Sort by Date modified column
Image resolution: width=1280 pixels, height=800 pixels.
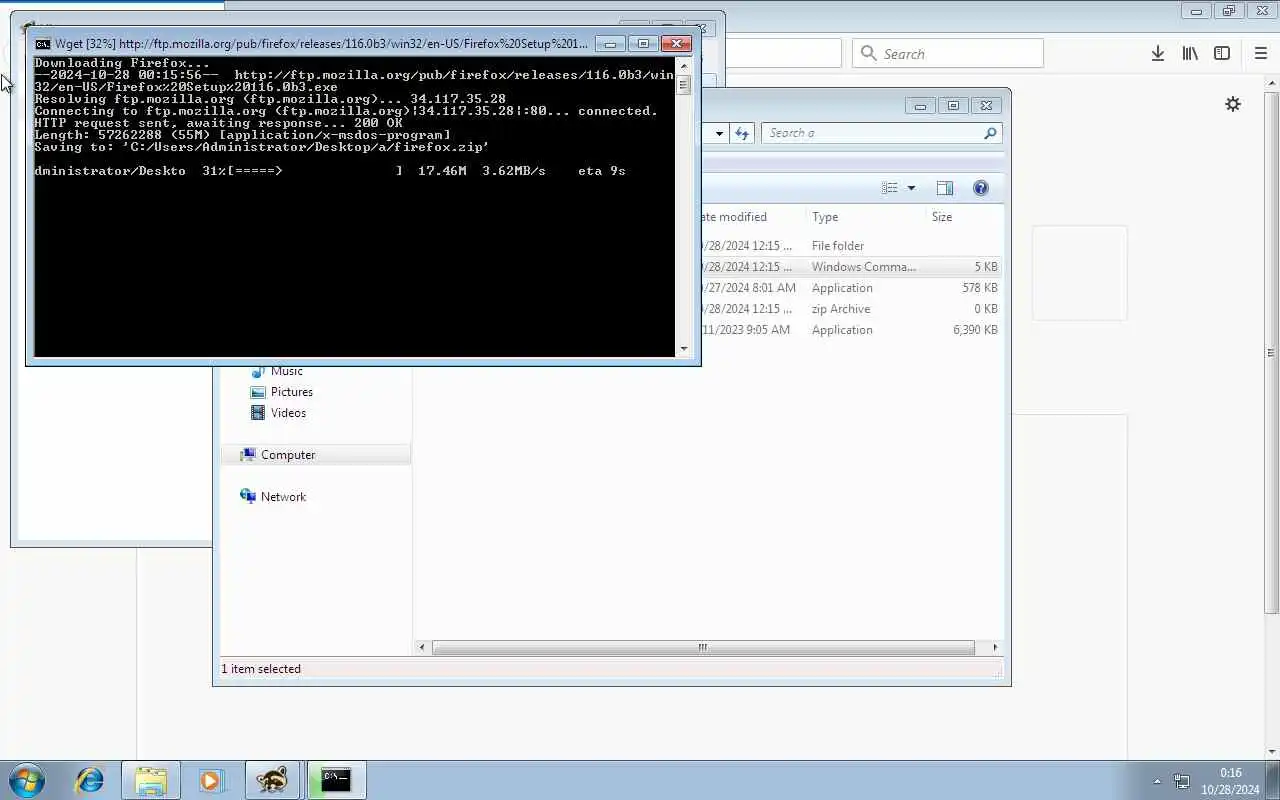pyautogui.click(x=750, y=217)
